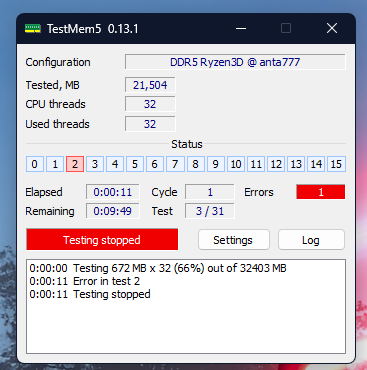The width and height of the screenshot is (367, 370).
Task: Select thread status box 7
Action: click(175, 164)
